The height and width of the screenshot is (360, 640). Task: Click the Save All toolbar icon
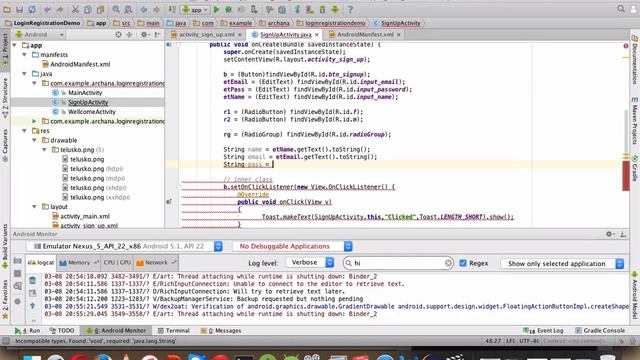19,9
